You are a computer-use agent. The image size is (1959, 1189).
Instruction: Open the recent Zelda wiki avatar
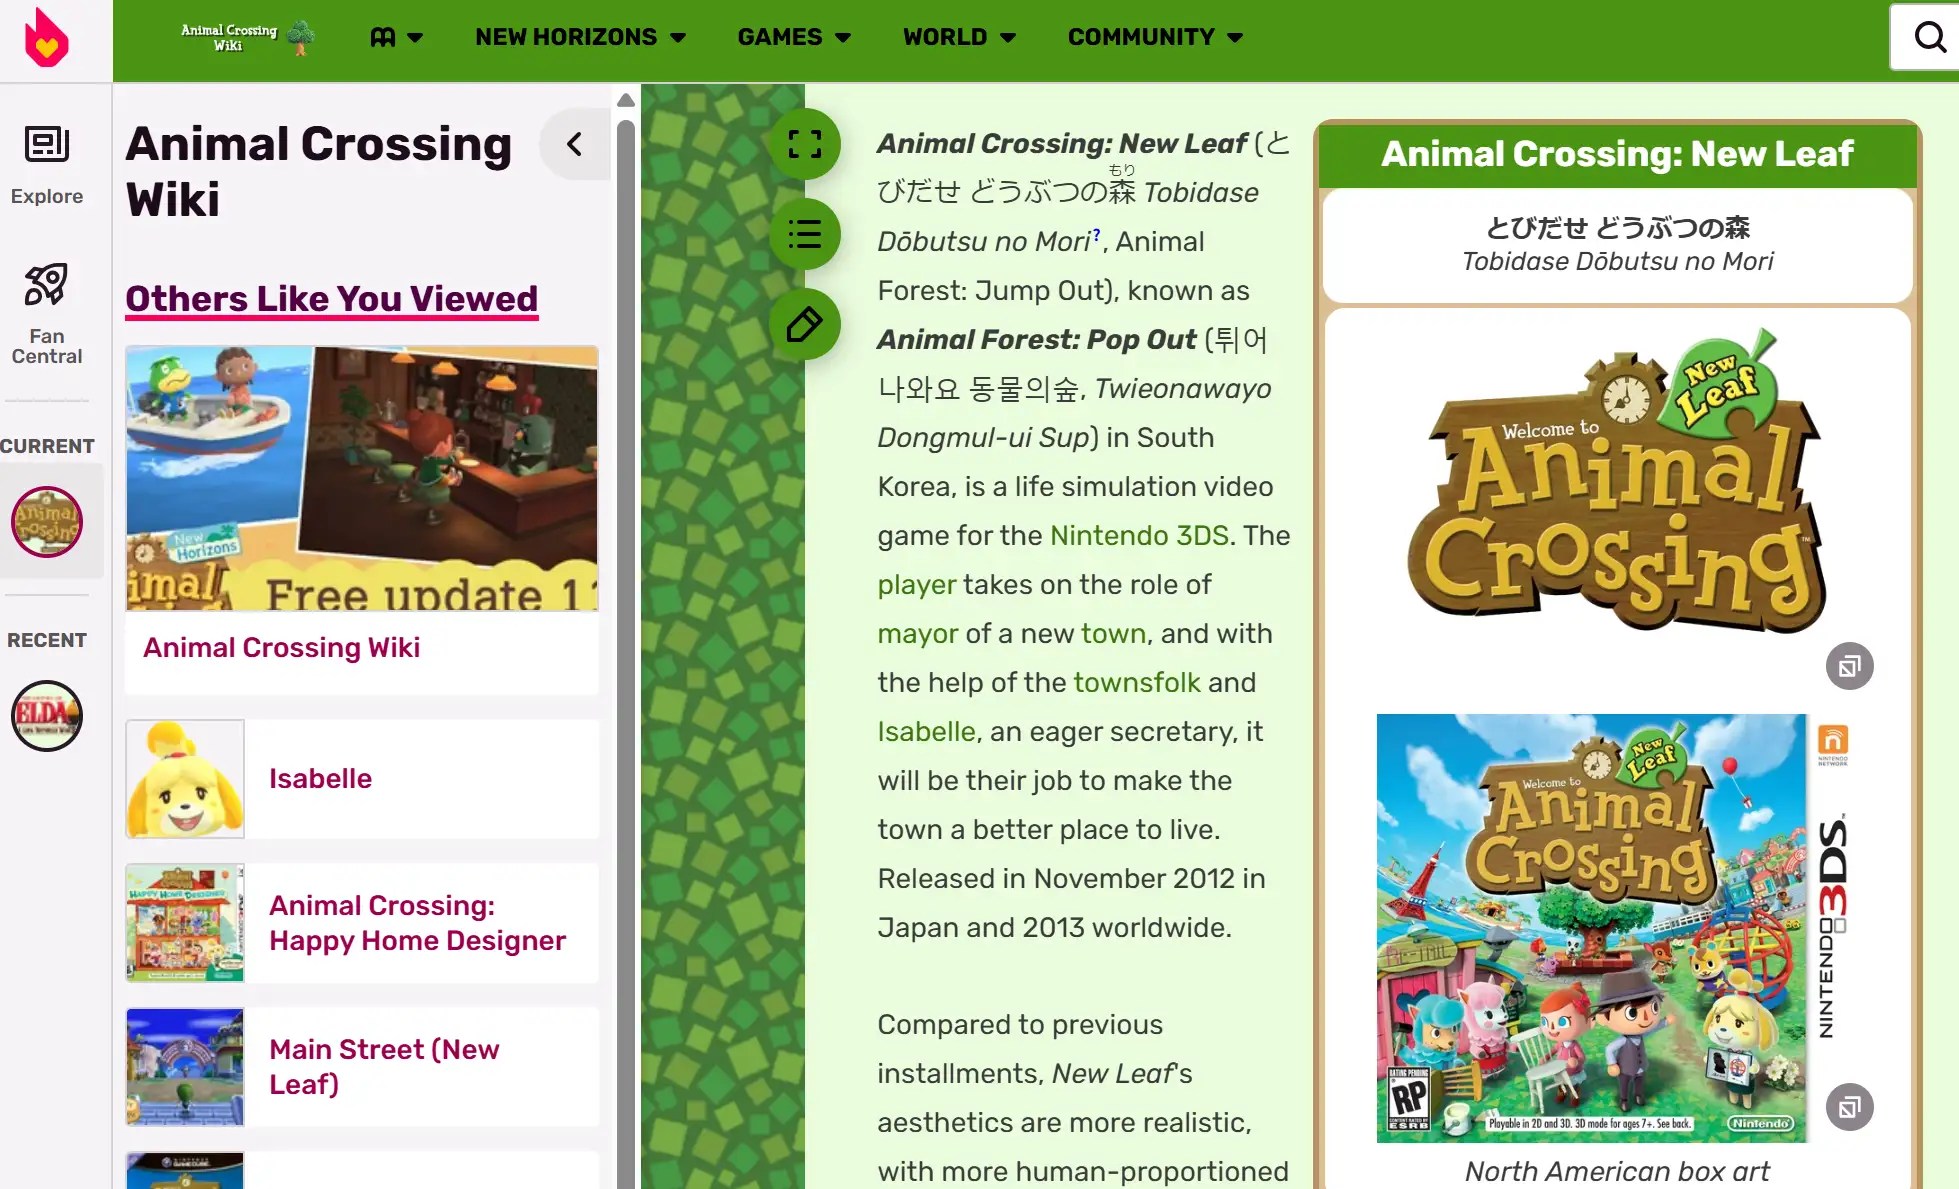(47, 716)
